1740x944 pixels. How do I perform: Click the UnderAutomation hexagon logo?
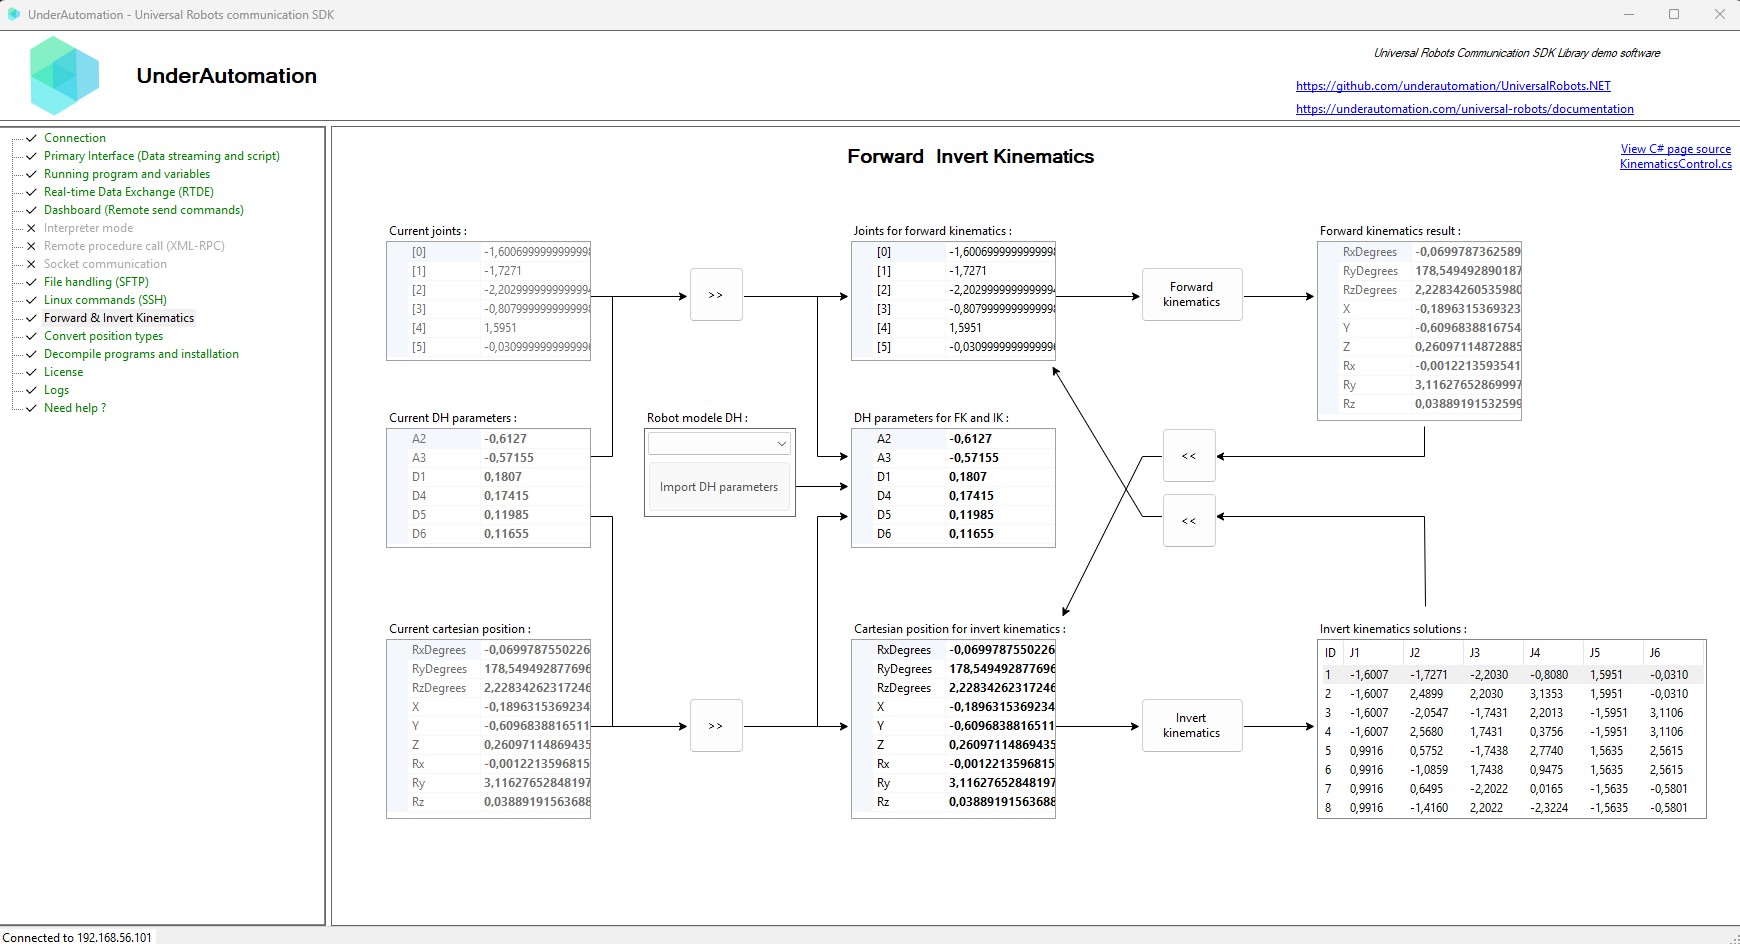coord(64,76)
